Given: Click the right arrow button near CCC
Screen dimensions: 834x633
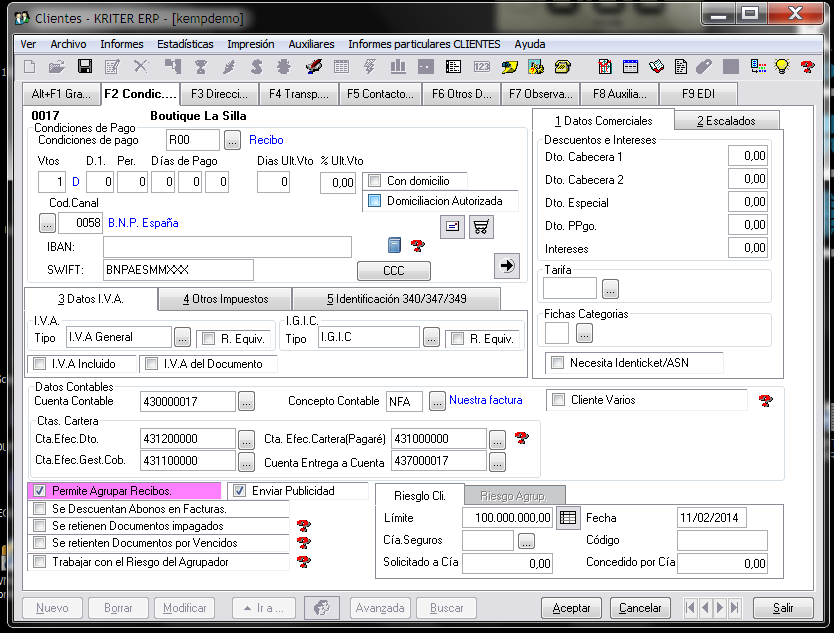Looking at the screenshot, I should pos(507,265).
